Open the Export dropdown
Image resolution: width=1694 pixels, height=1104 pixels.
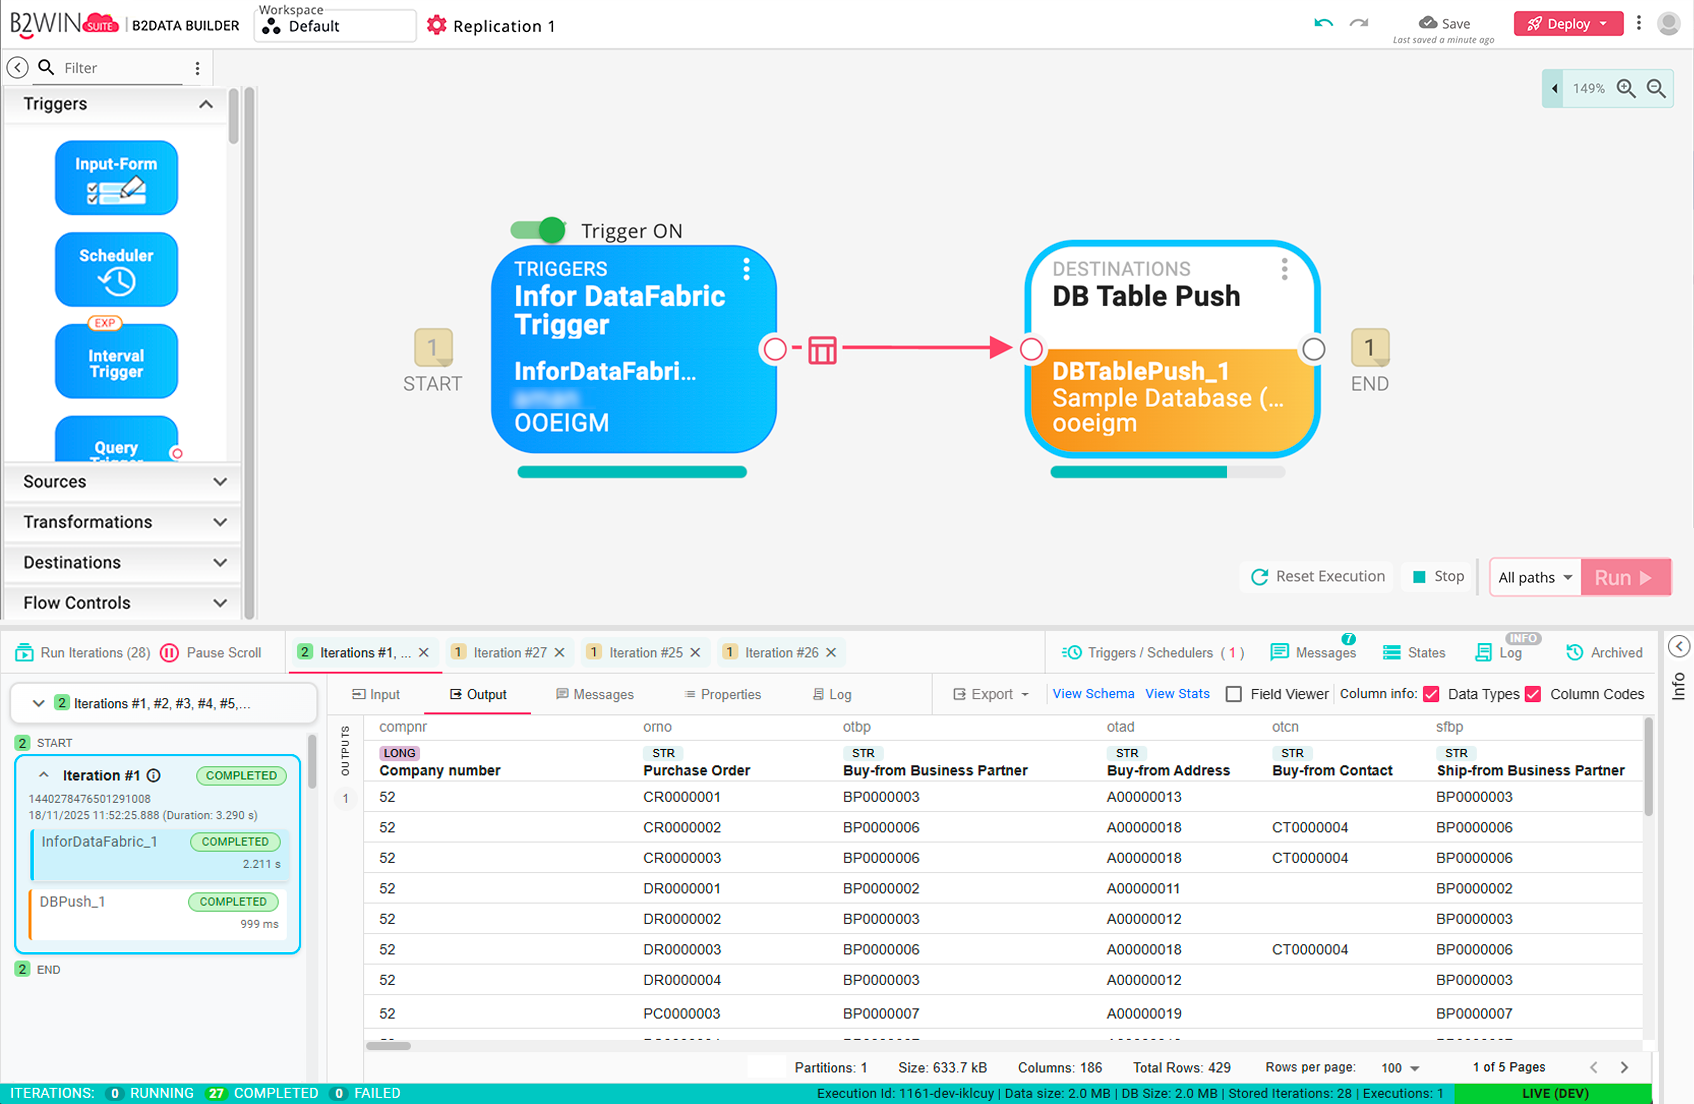click(991, 694)
